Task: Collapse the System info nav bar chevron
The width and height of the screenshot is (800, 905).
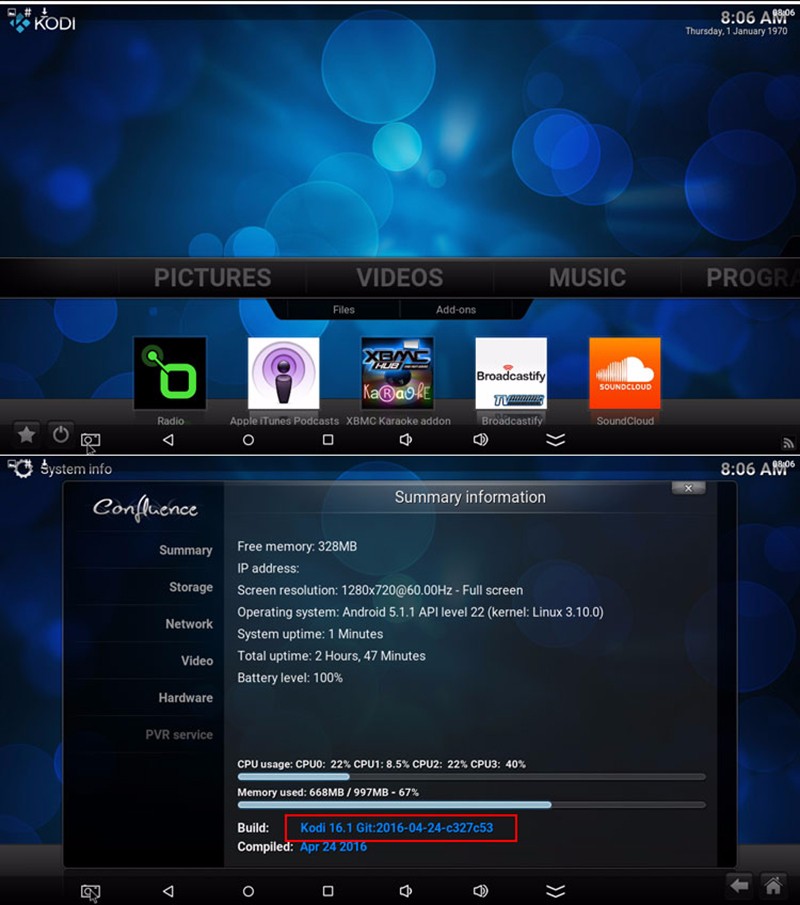Action: click(x=558, y=890)
